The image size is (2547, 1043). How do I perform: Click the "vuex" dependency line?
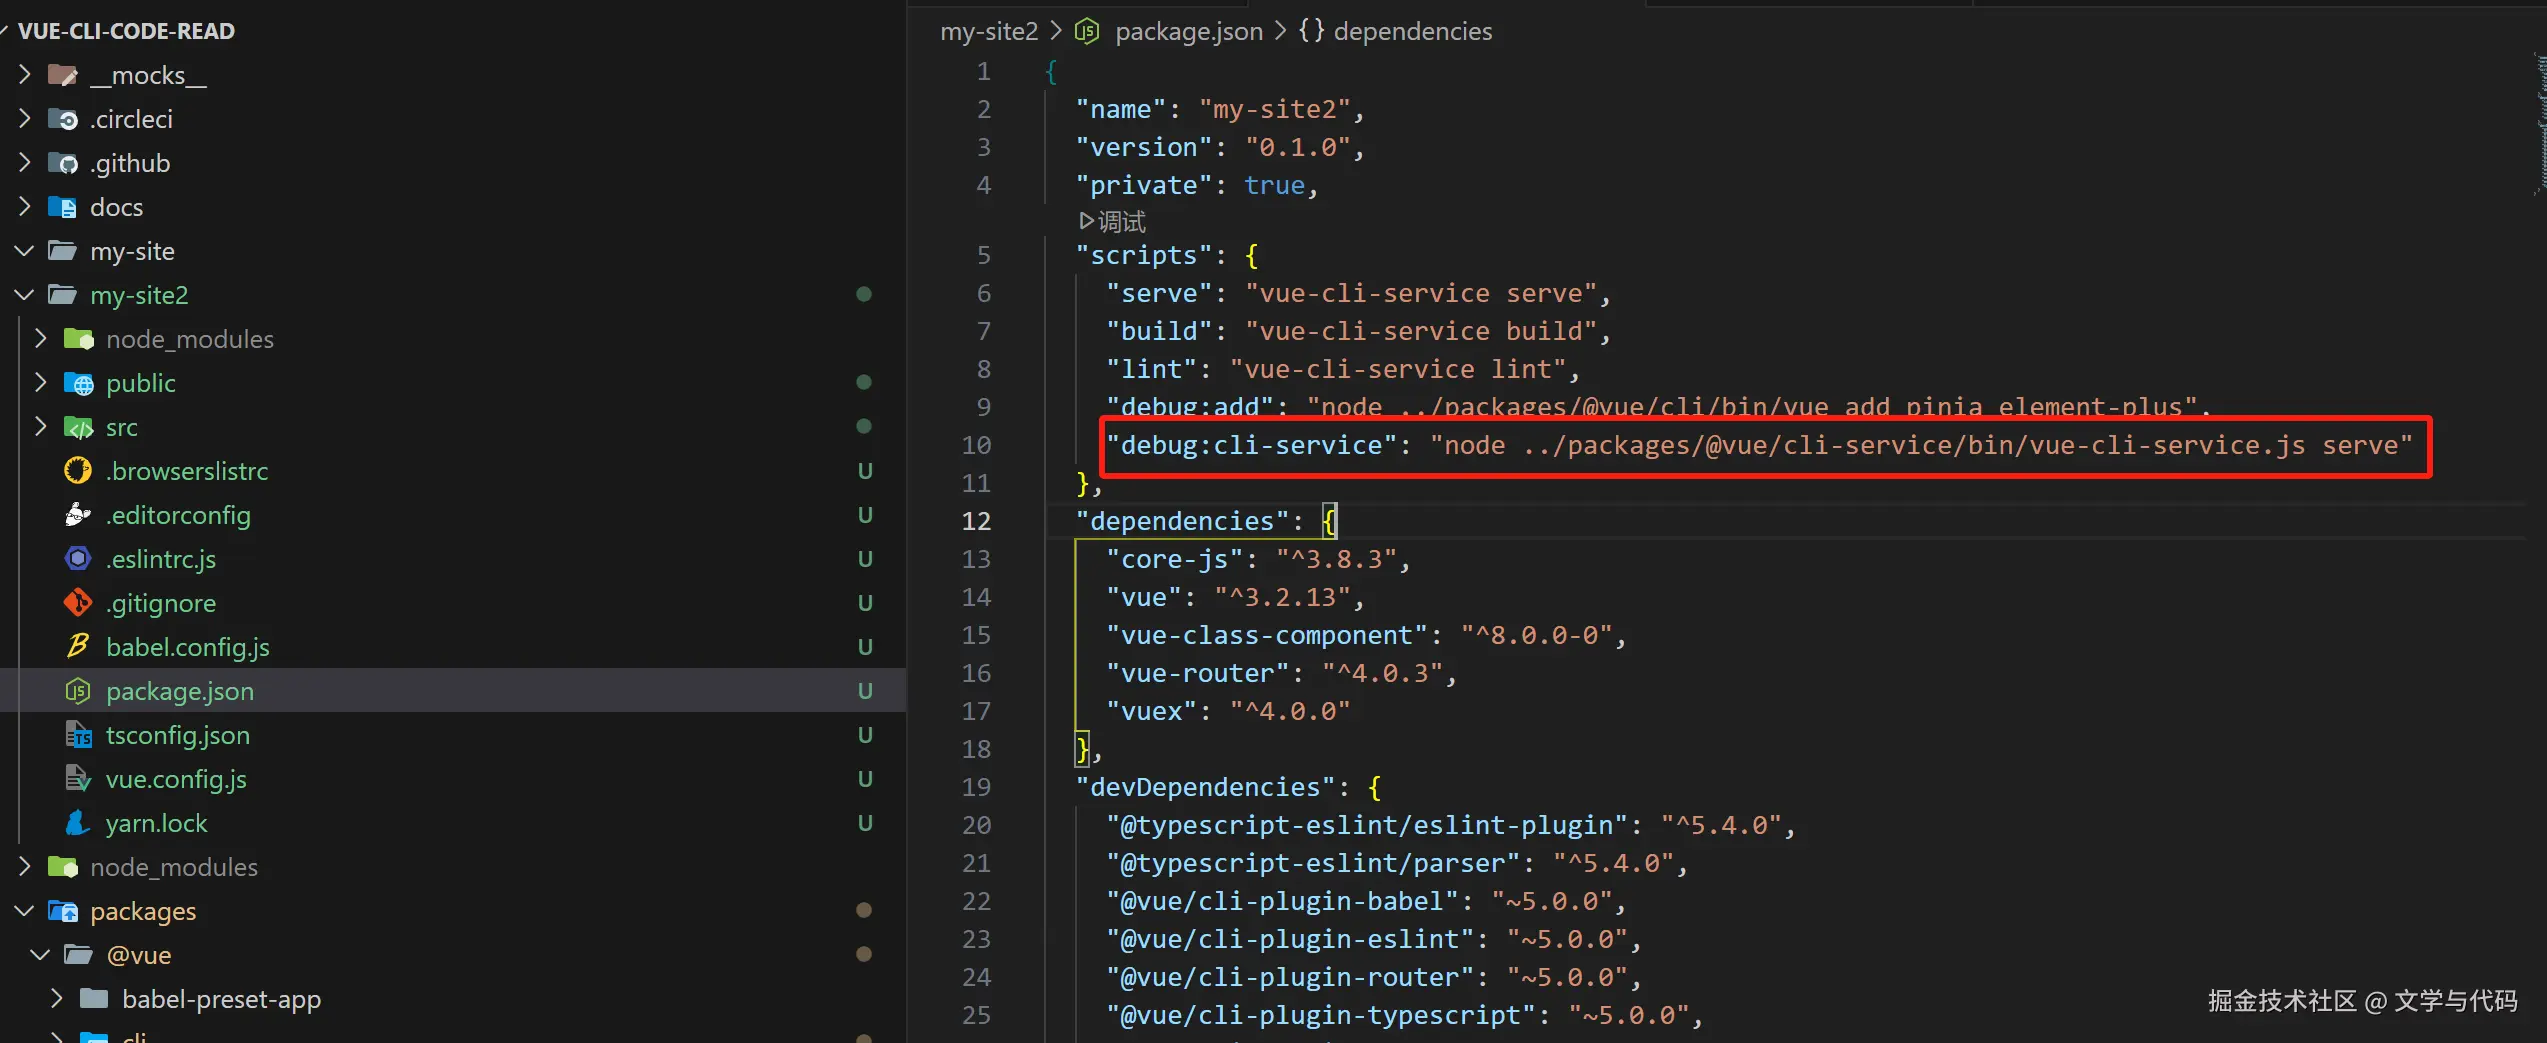[x=1228, y=711]
